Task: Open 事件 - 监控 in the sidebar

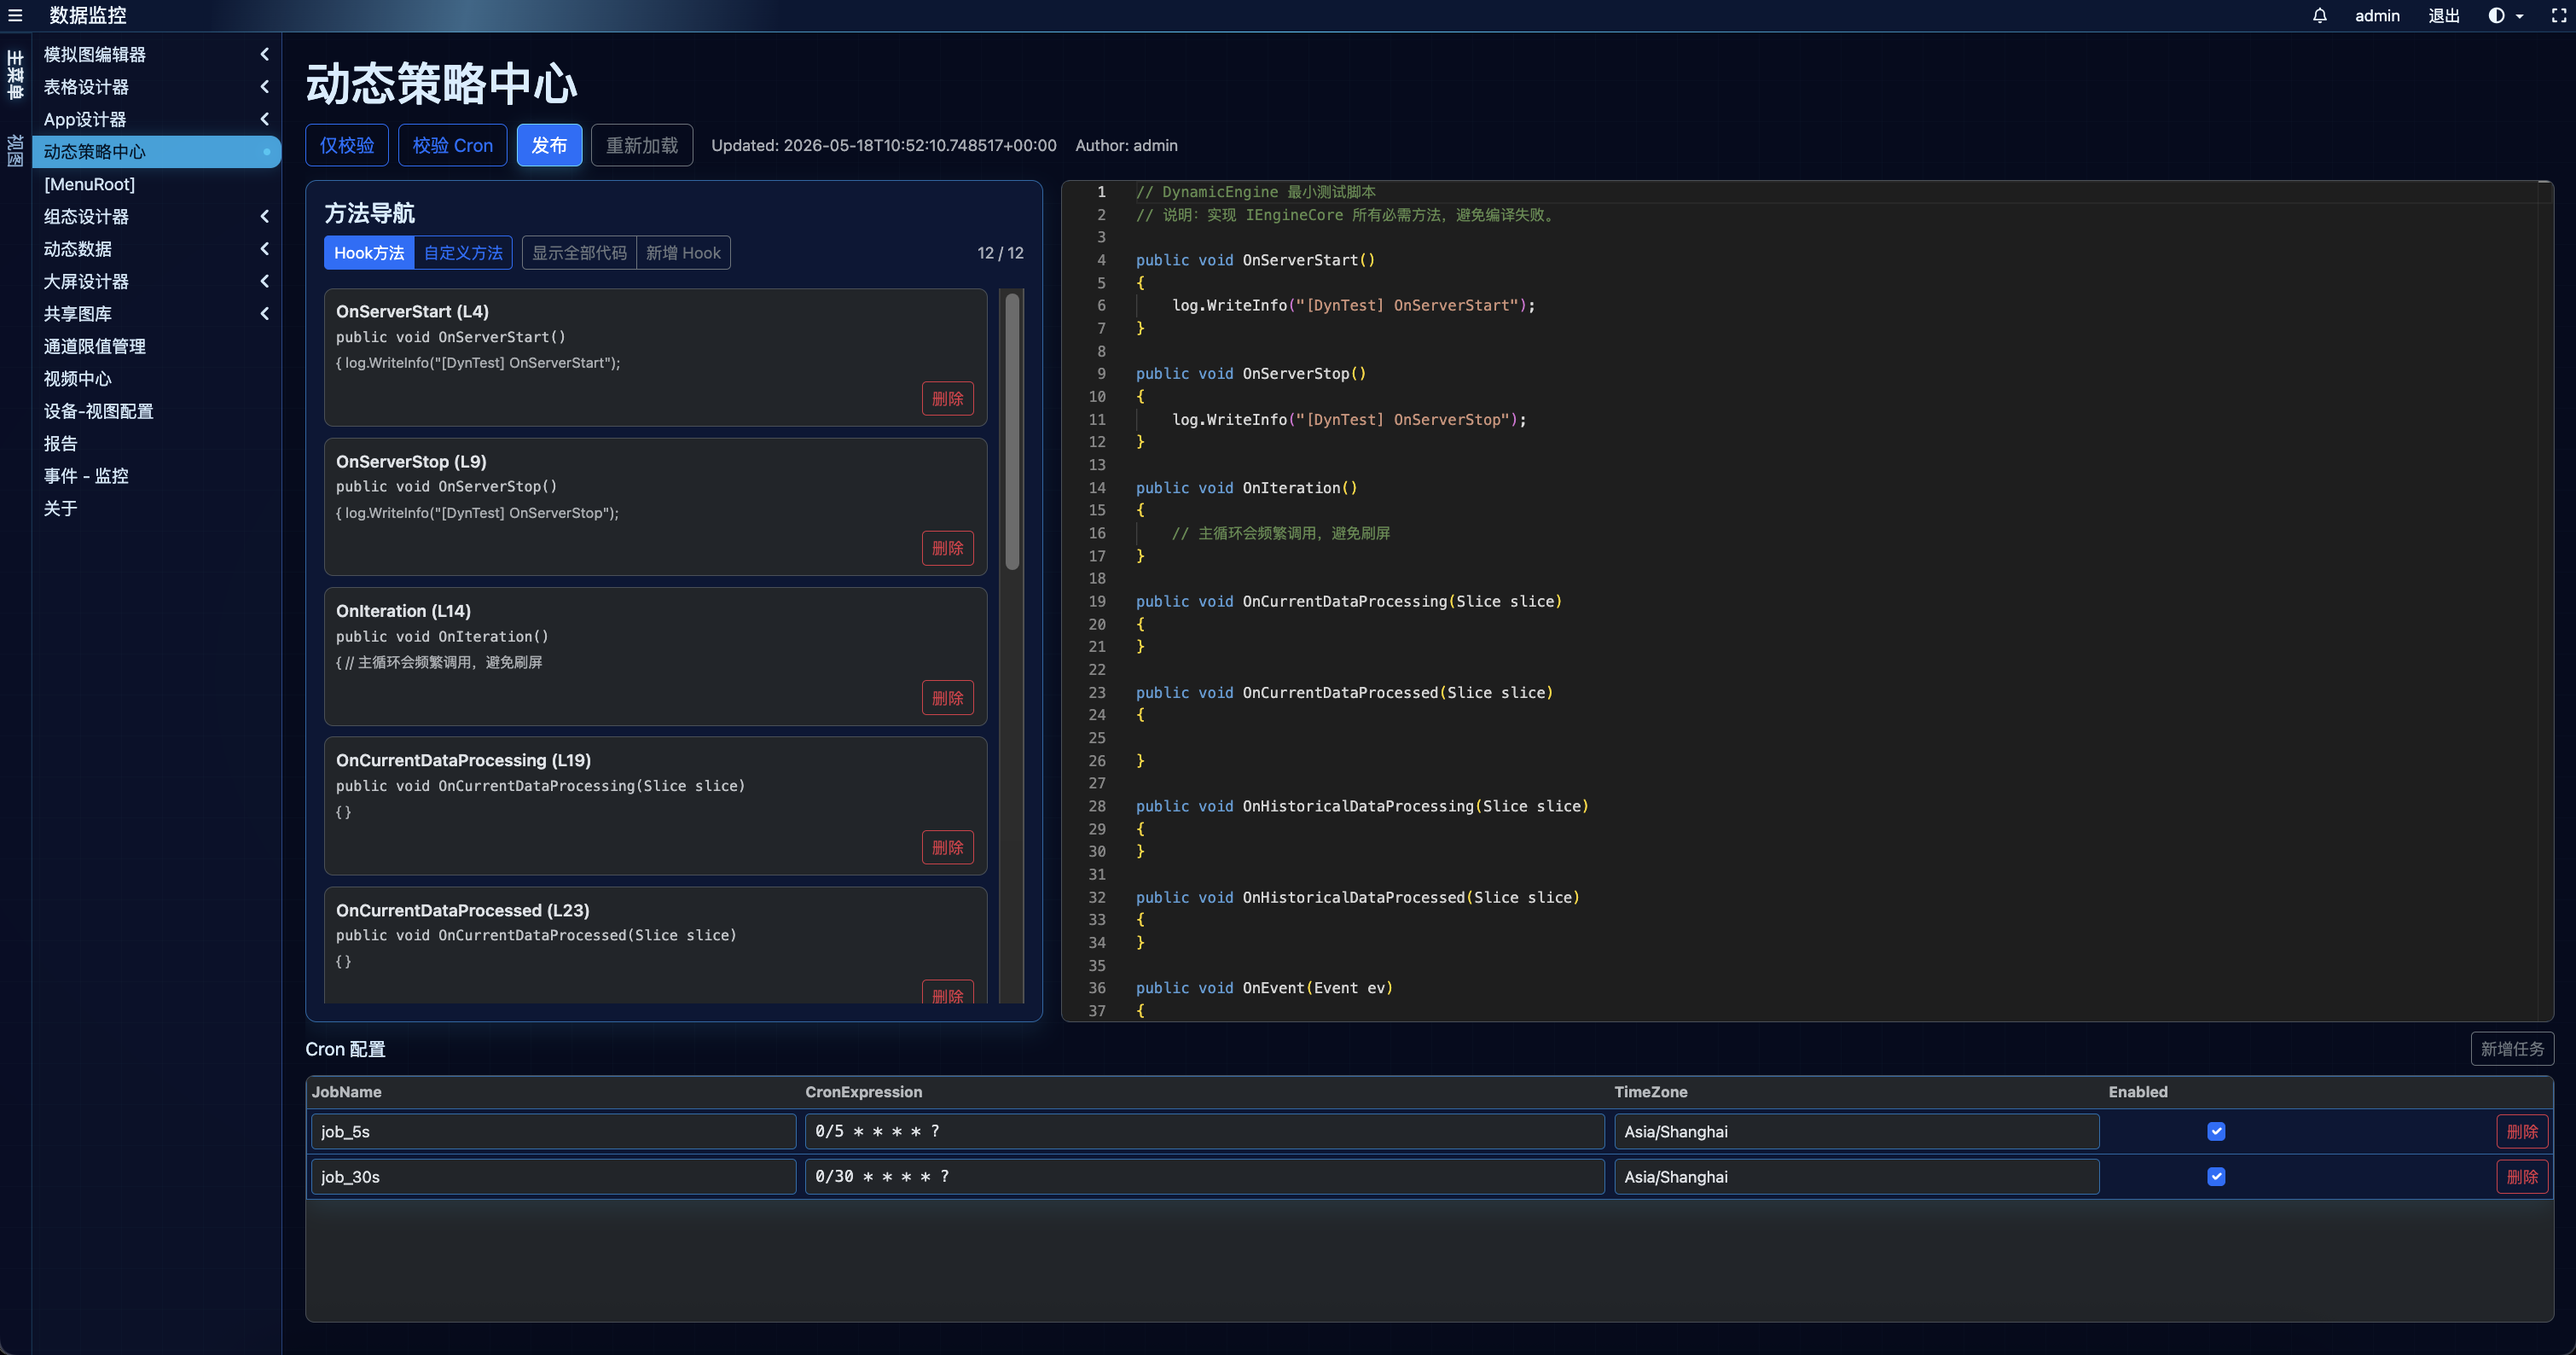Action: point(156,475)
